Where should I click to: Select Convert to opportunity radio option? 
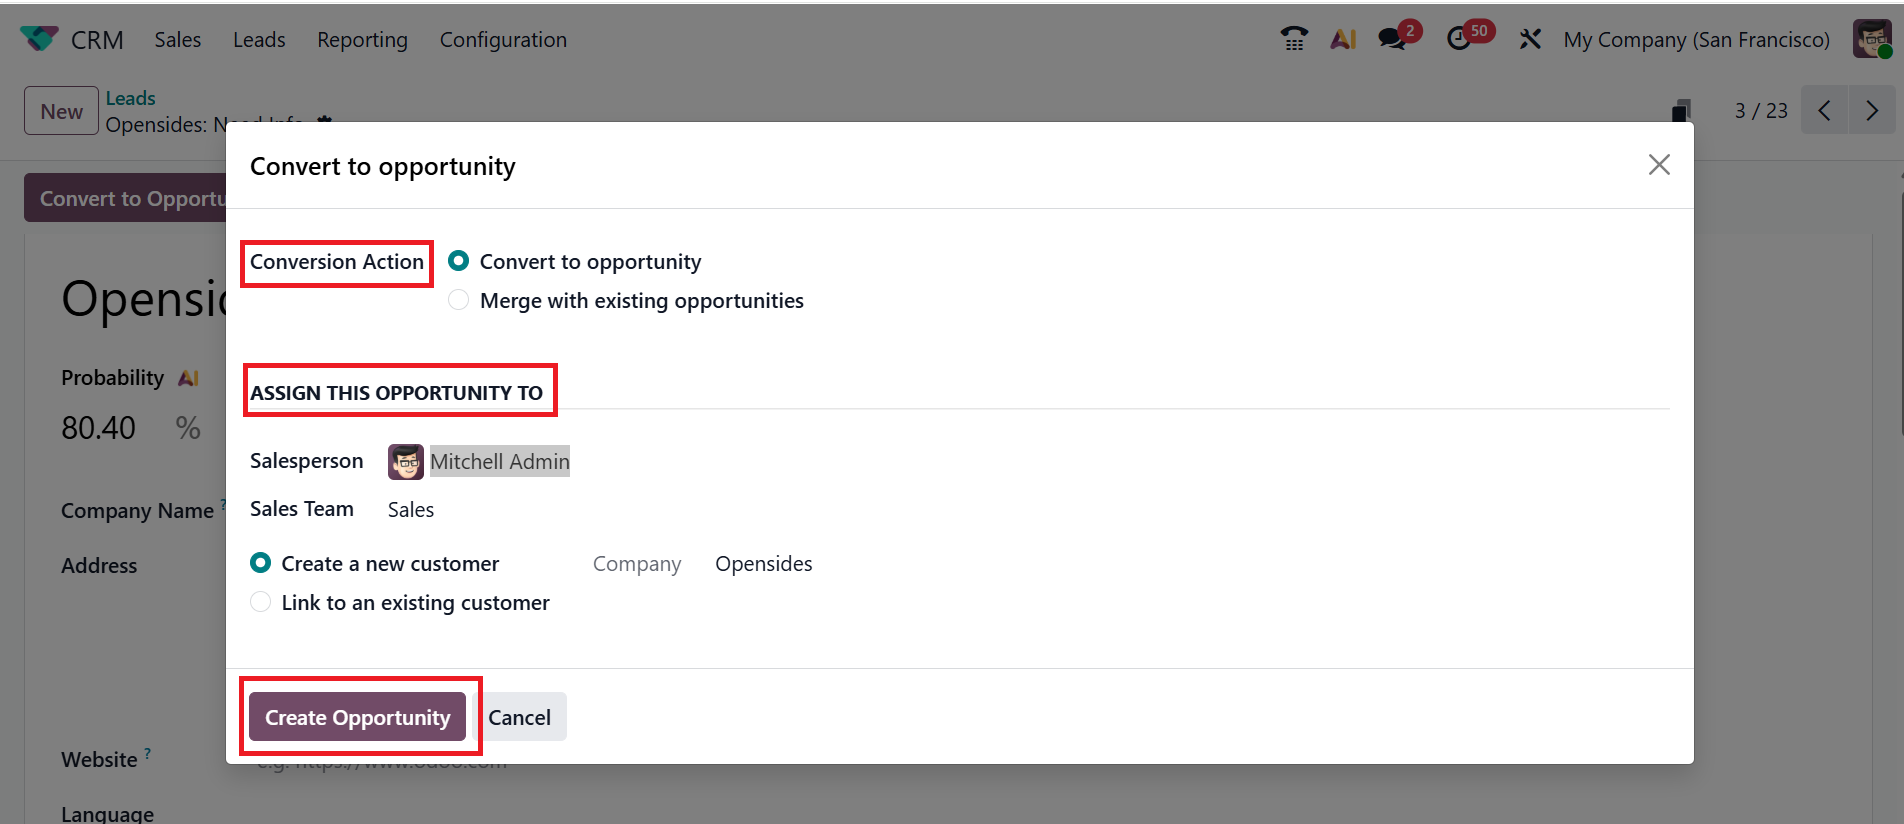click(x=459, y=261)
